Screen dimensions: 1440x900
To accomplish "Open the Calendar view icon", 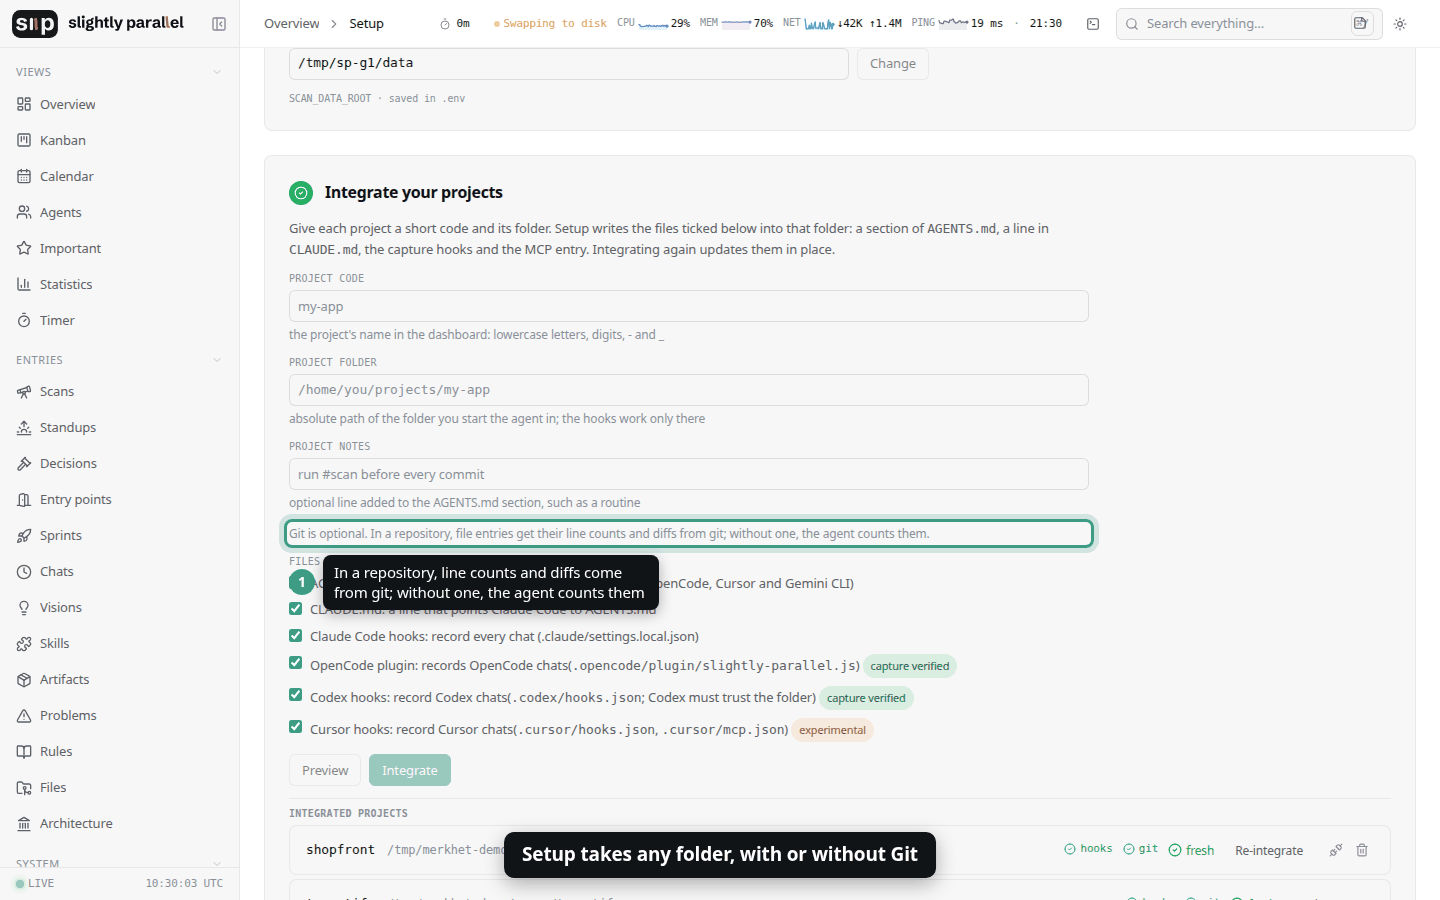I will 24,176.
